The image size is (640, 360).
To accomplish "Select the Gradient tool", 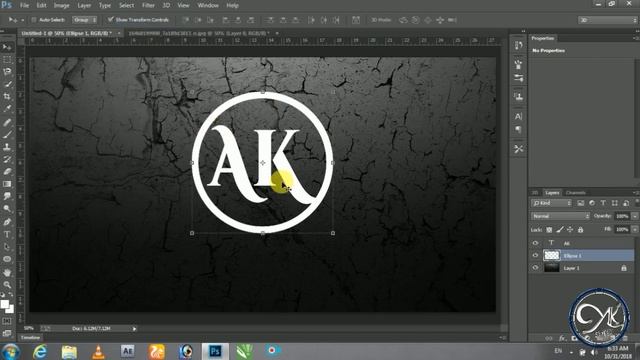I will pyautogui.click(x=7, y=184).
